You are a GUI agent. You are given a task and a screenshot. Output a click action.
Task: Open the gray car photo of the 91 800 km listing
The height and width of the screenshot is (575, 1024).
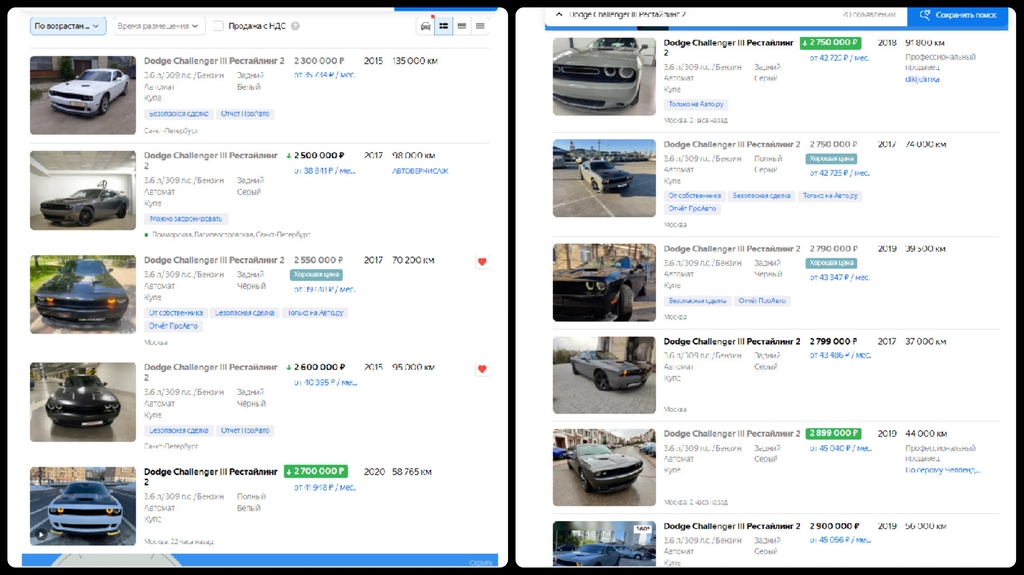click(x=604, y=76)
